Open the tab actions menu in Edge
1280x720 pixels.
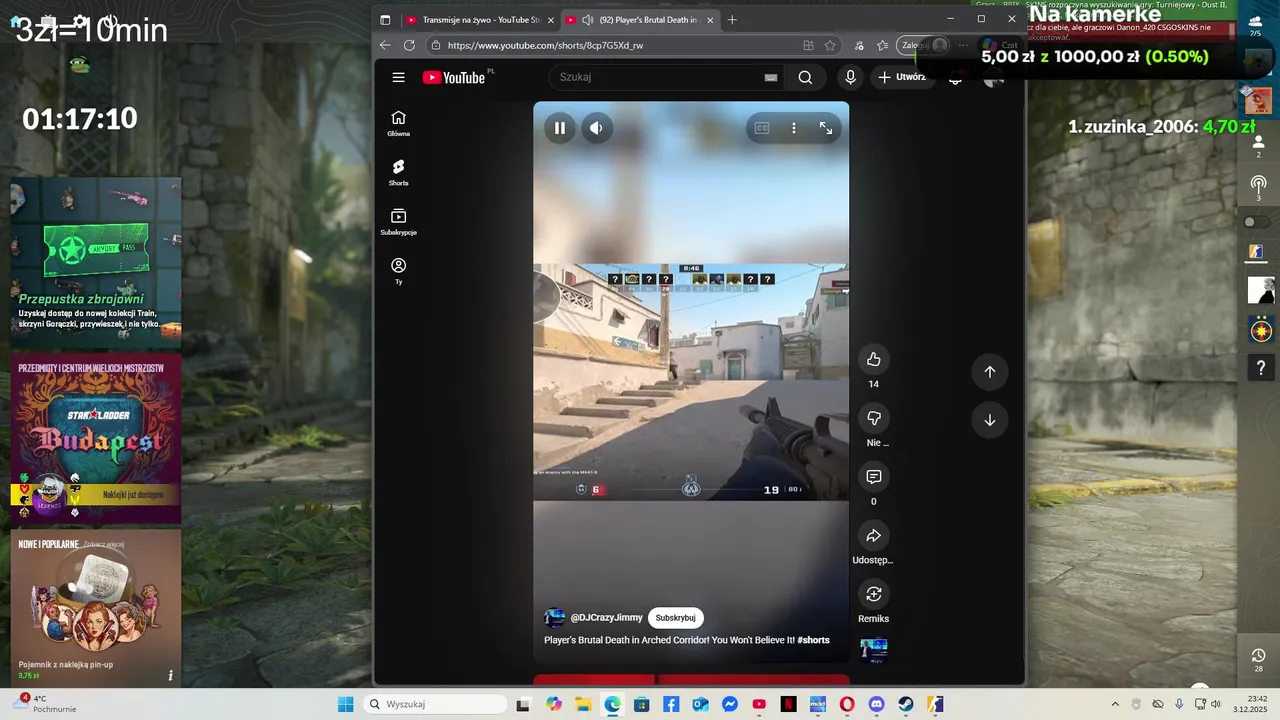(385, 19)
